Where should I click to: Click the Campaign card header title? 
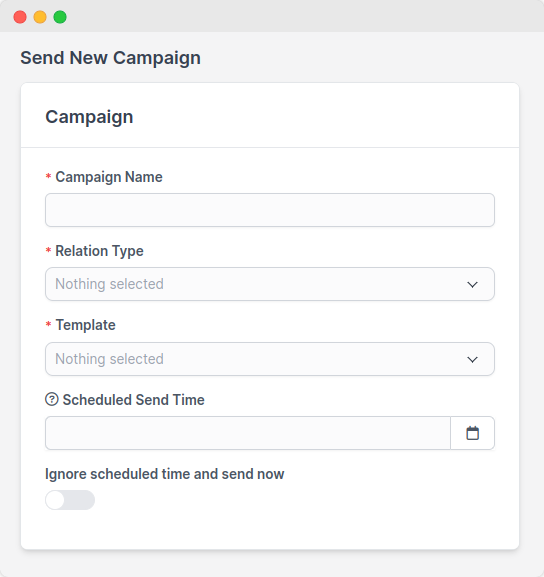pyautogui.click(x=89, y=117)
